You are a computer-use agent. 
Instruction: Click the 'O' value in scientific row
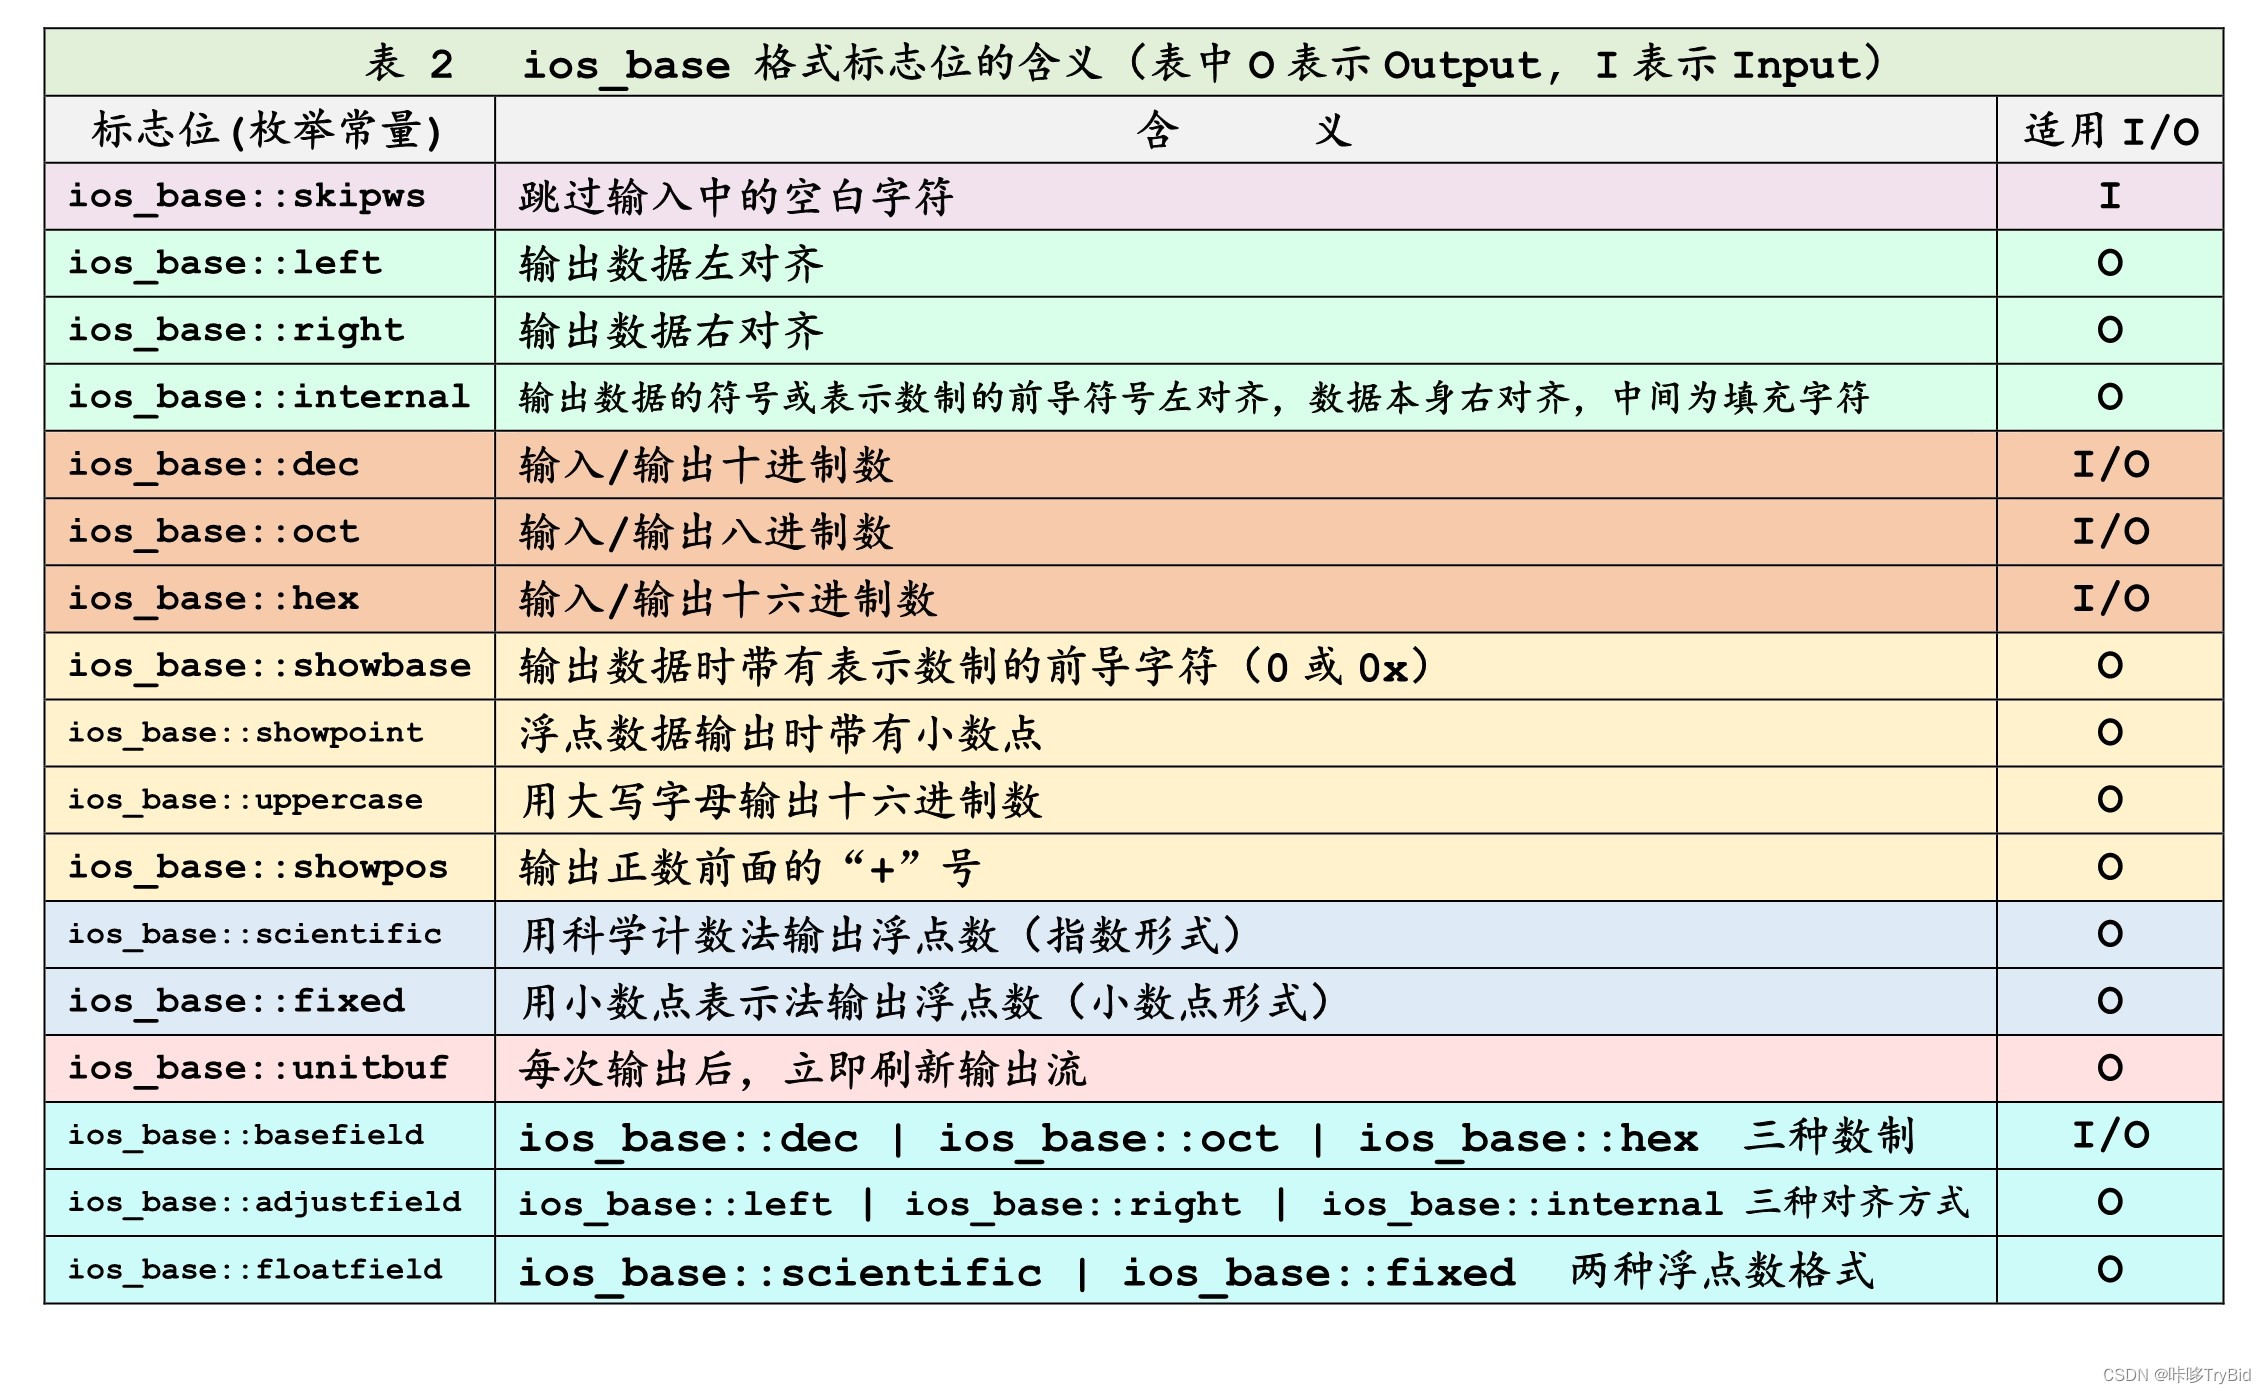click(2110, 933)
